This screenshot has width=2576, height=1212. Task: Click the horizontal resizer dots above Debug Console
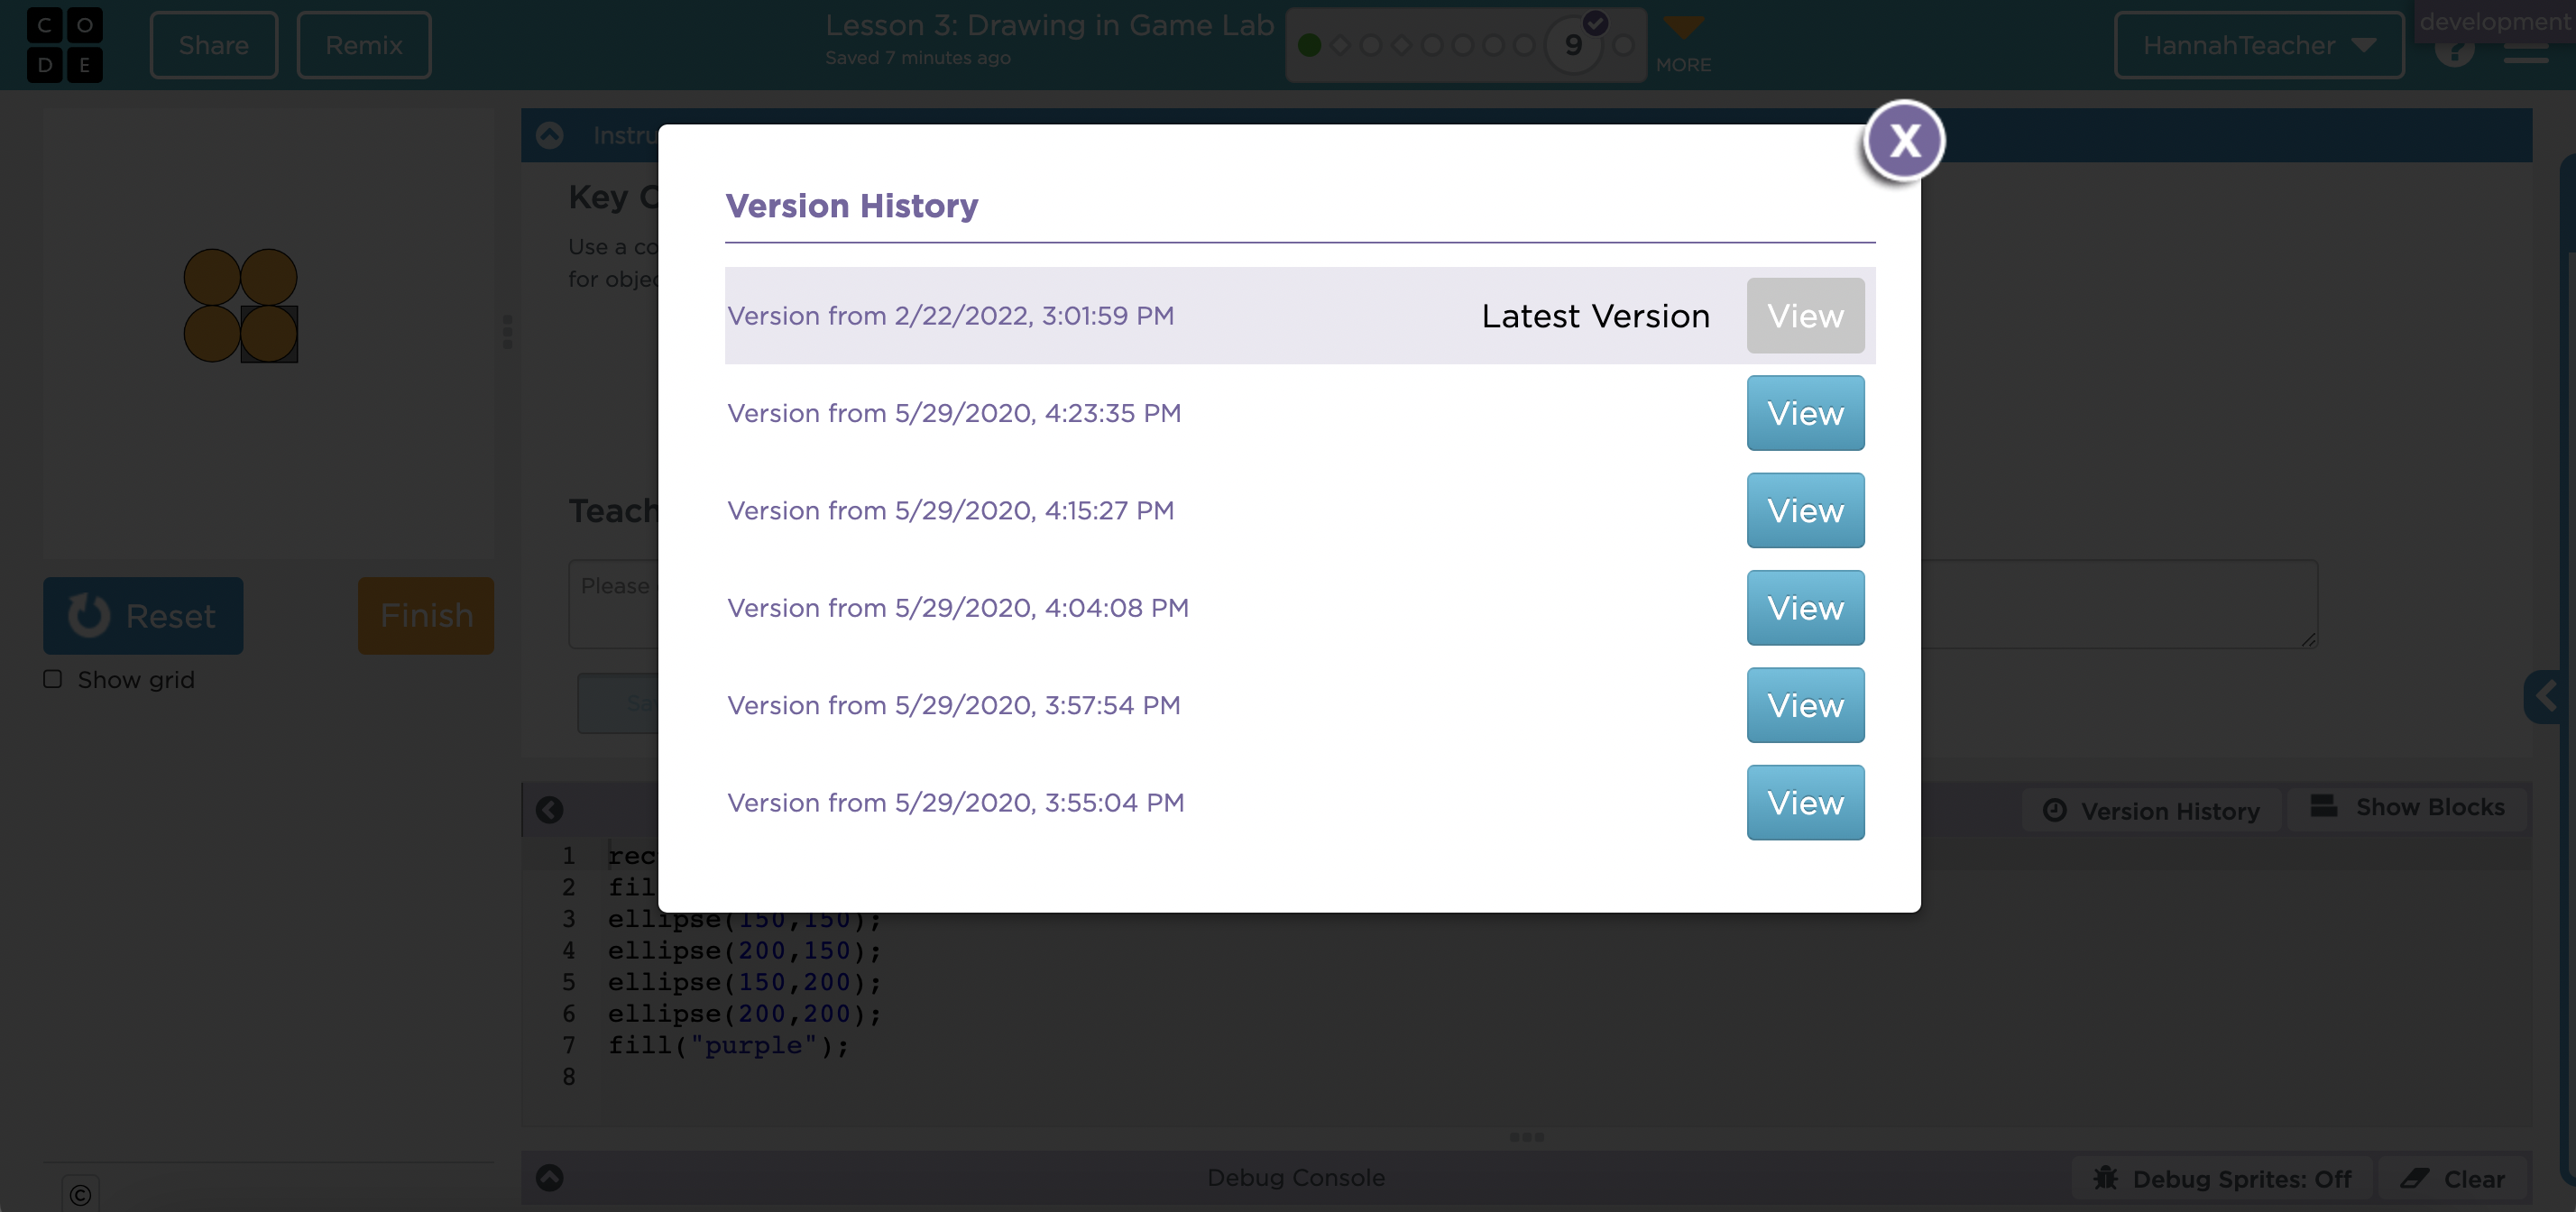pos(1527,1138)
